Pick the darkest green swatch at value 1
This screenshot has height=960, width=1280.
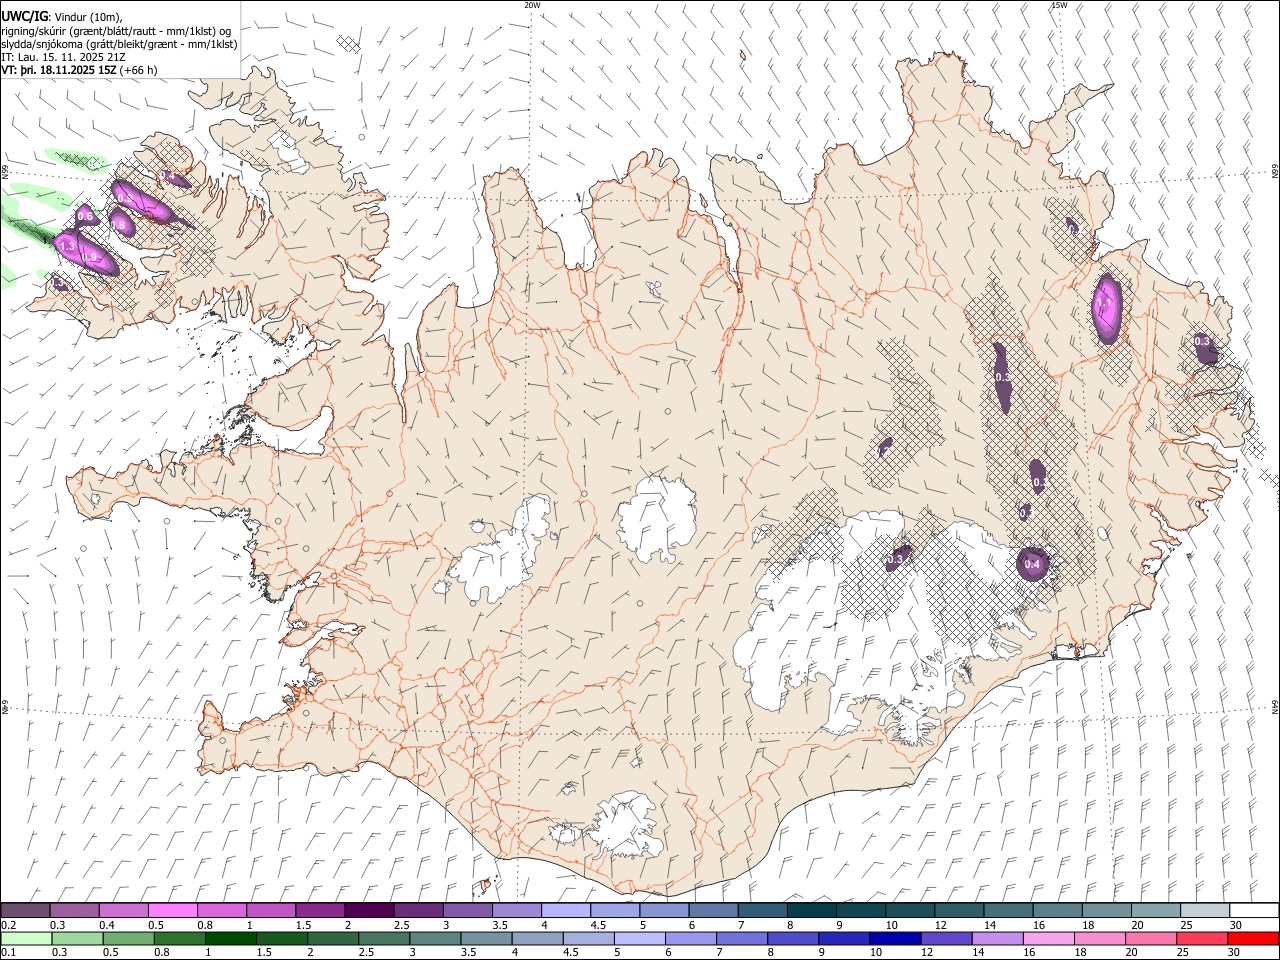230,938
